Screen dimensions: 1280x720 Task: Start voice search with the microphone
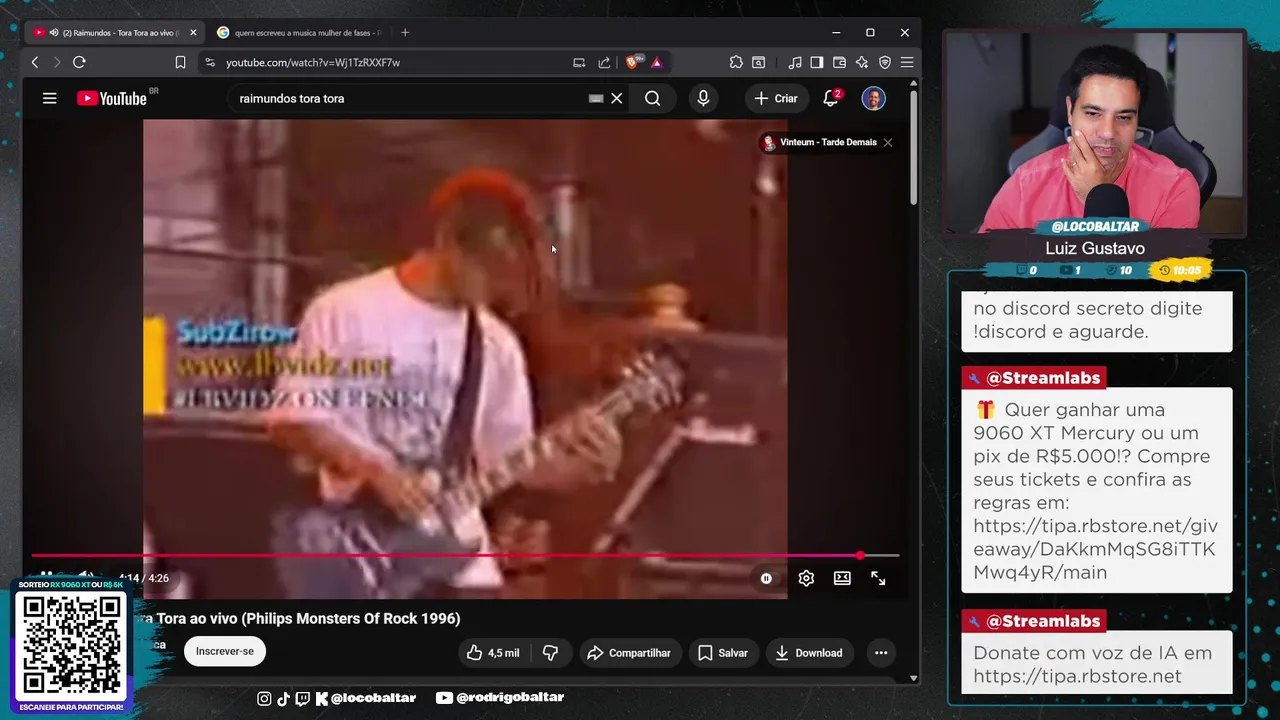tap(703, 98)
